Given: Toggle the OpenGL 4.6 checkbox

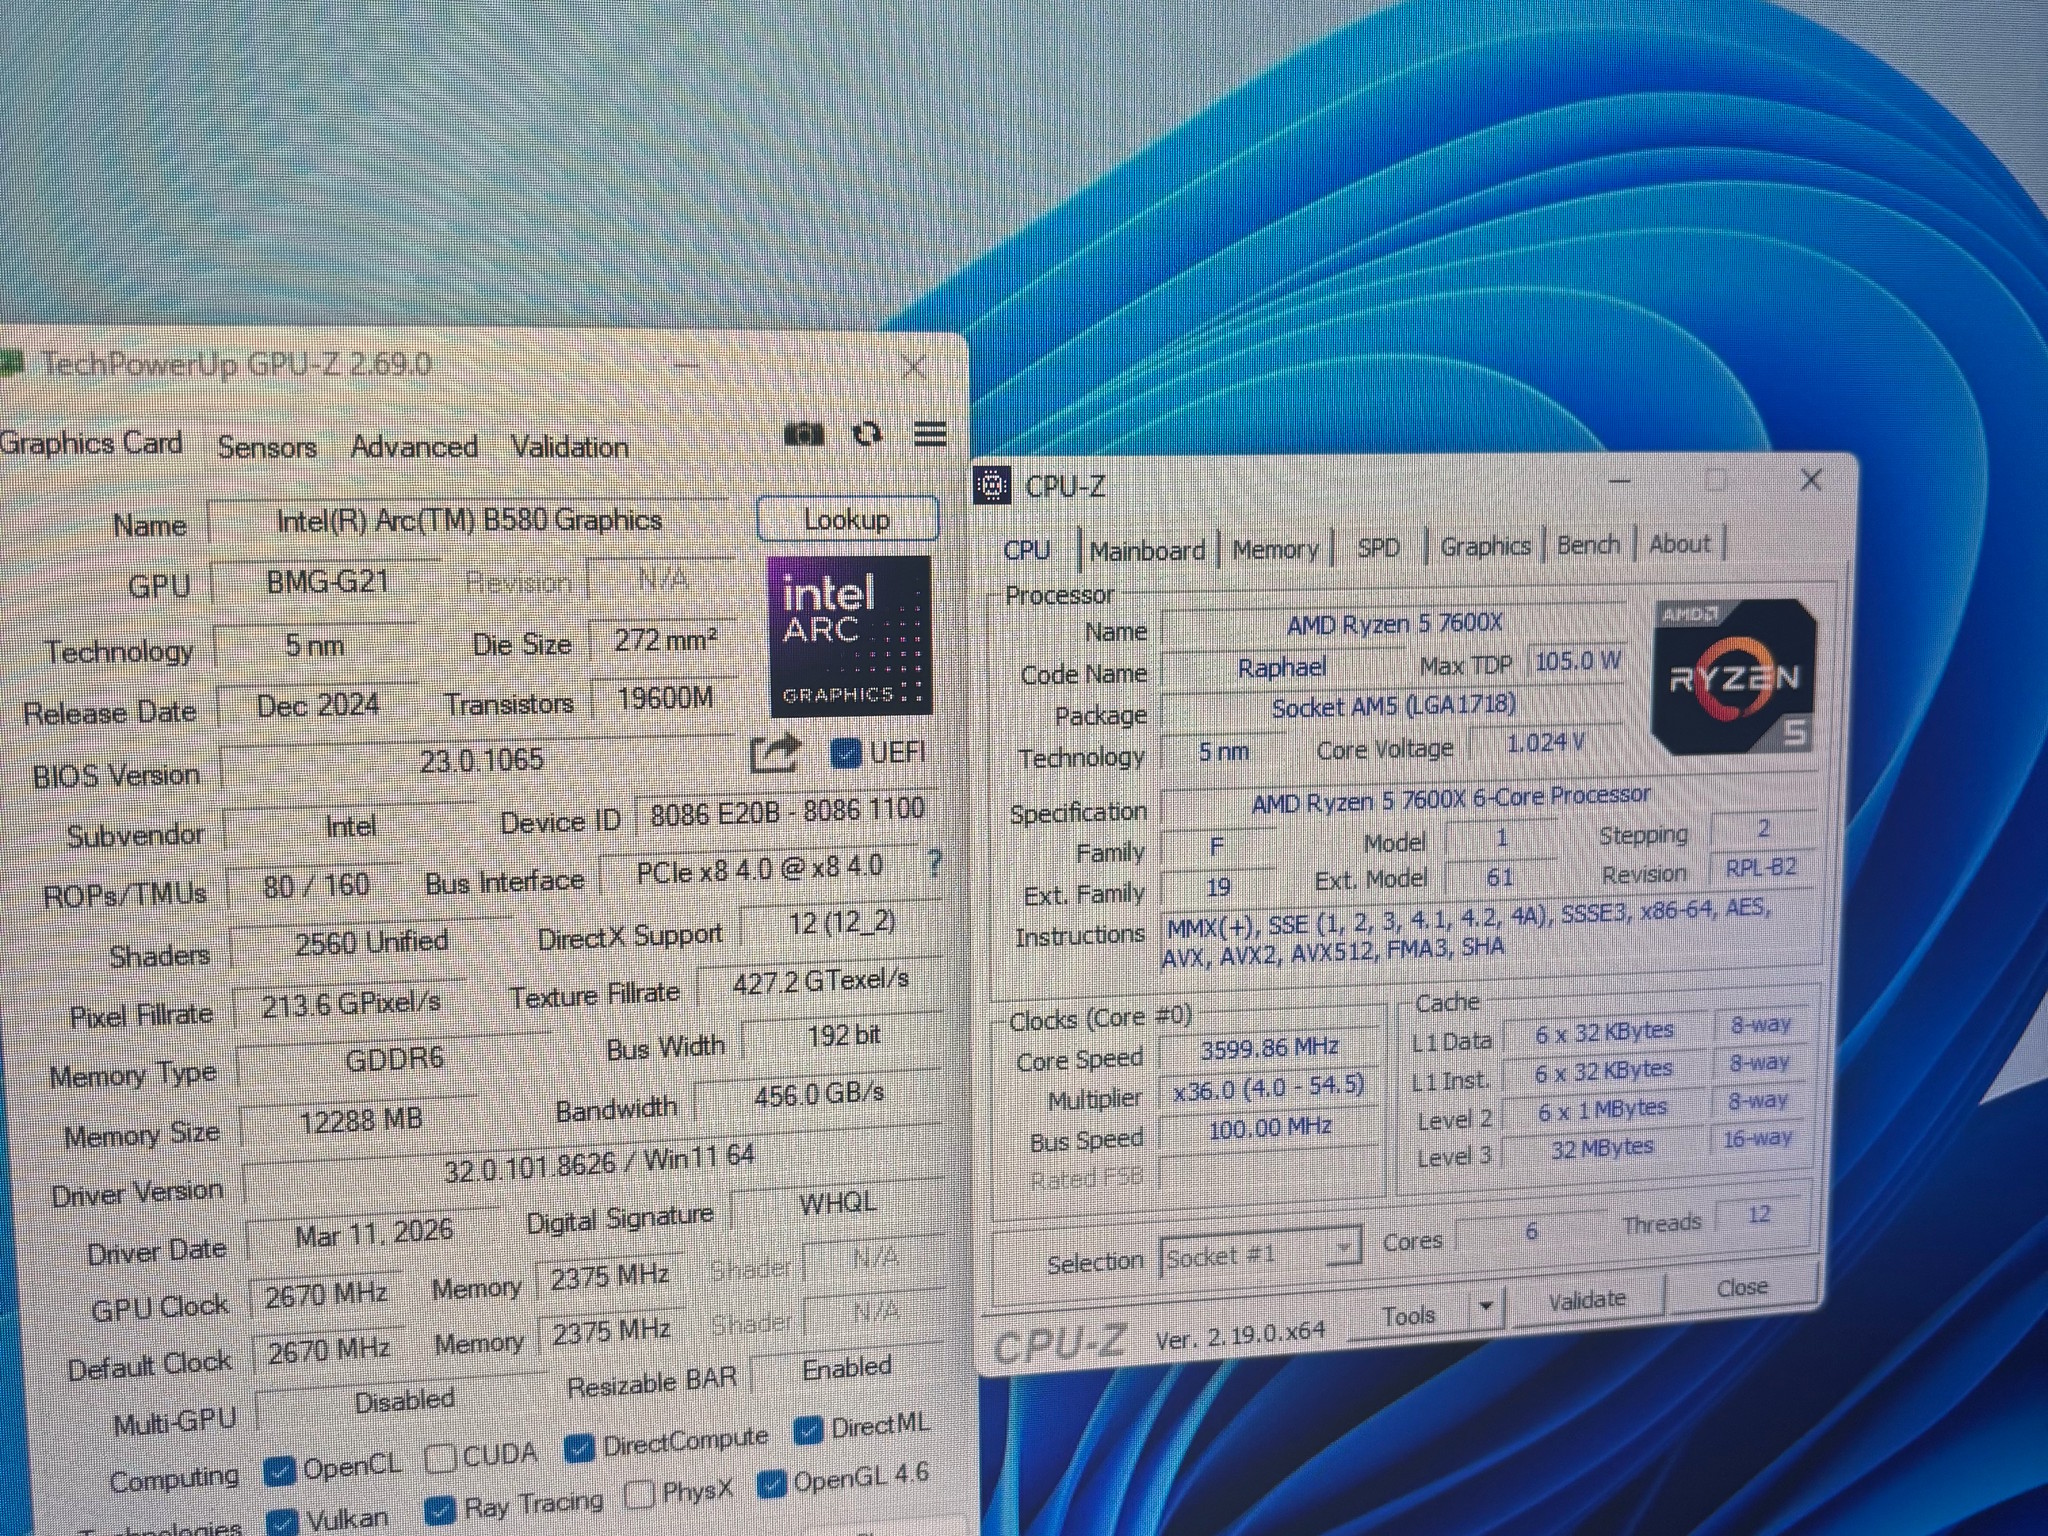Looking at the screenshot, I should click(x=771, y=1485).
